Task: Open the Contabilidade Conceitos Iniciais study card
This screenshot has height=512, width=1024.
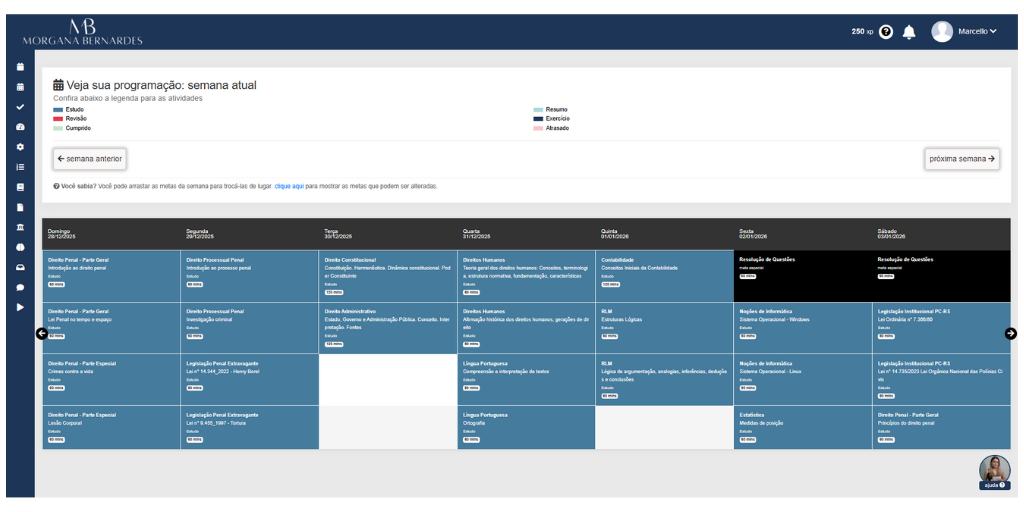Action: pos(664,276)
